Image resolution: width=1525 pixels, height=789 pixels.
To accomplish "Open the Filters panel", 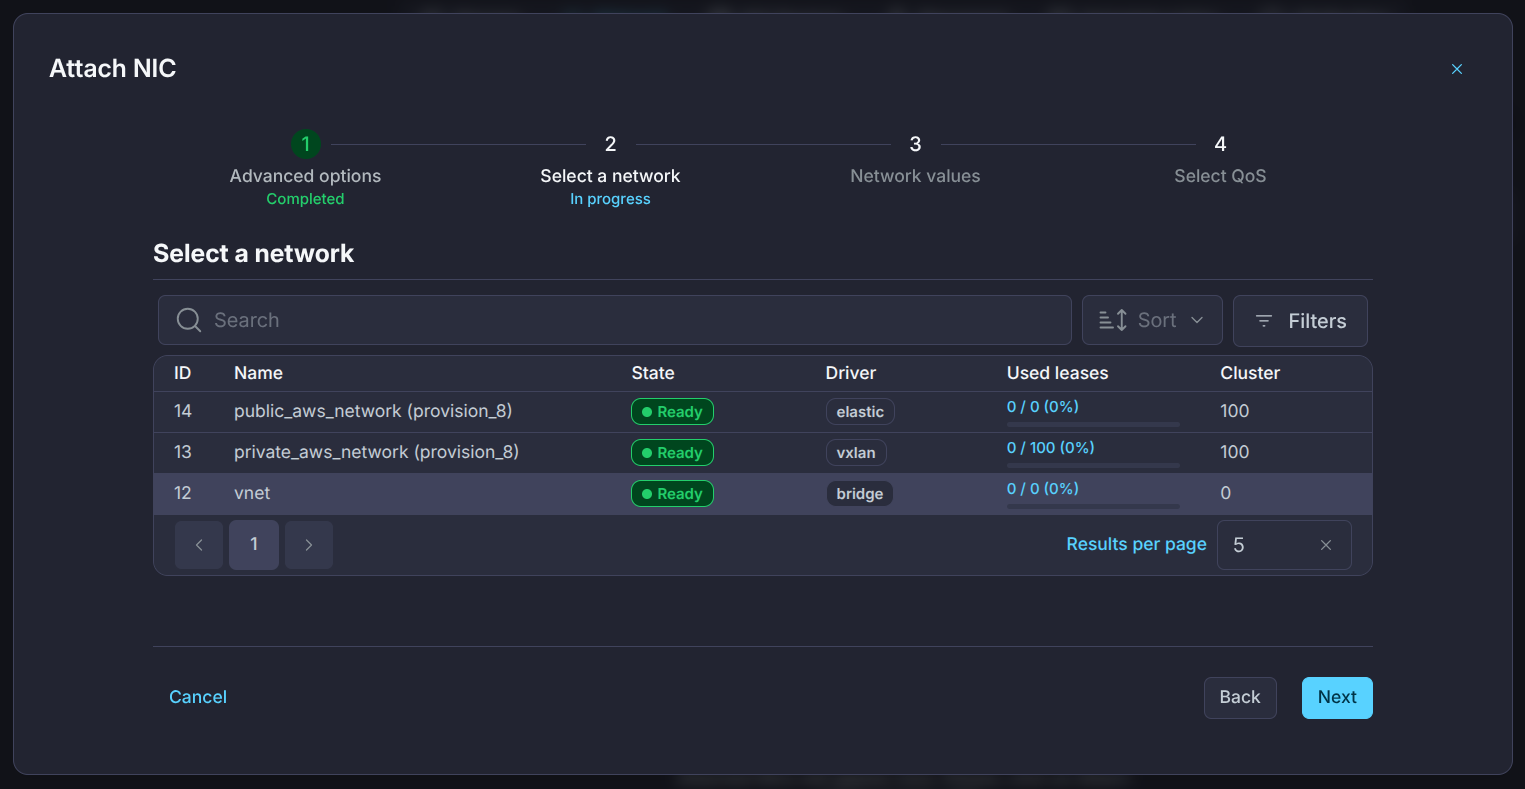I will pos(1300,321).
